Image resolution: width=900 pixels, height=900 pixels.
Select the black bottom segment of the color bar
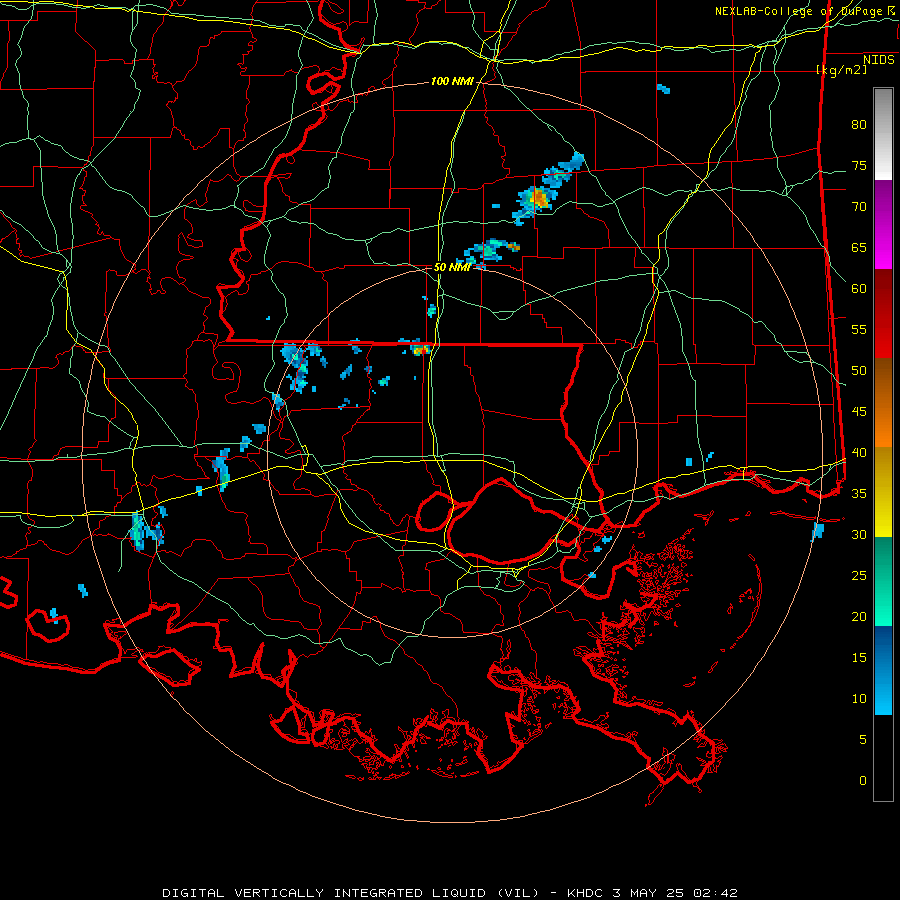pyautogui.click(x=883, y=758)
